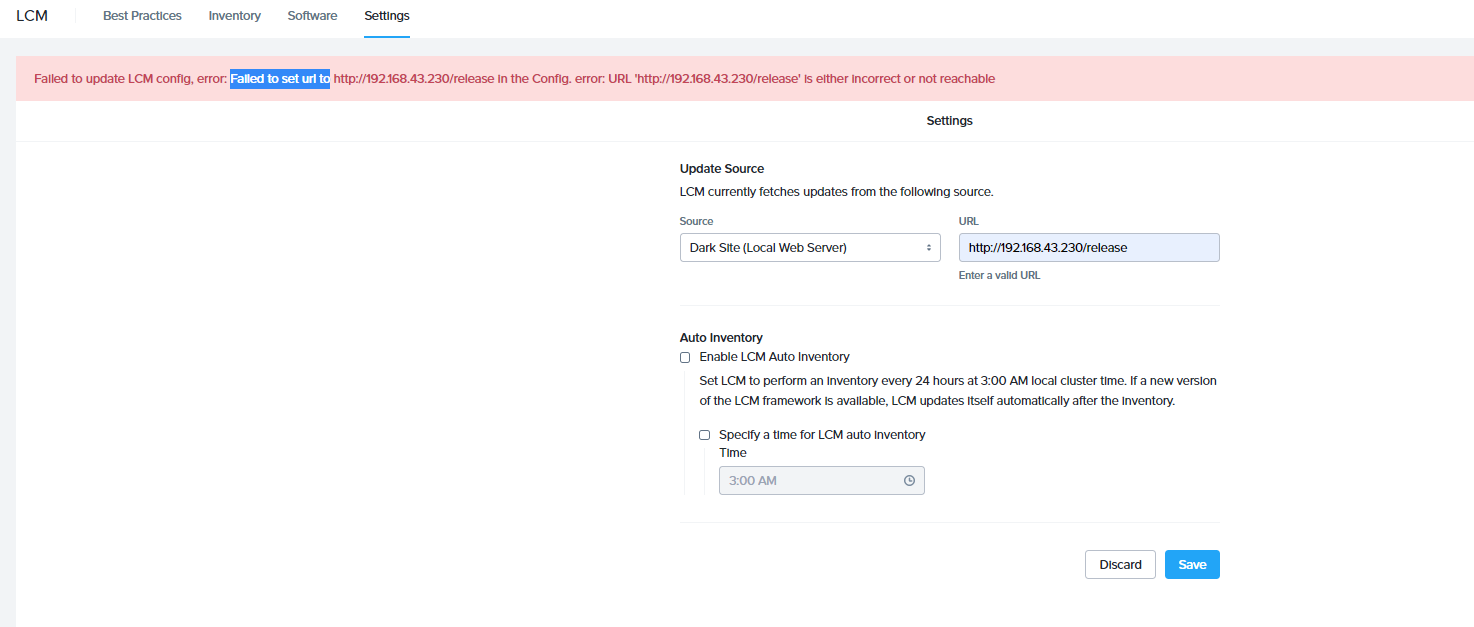This screenshot has height=627, width=1474.
Task: Click the 'Source' field label
Action: pos(697,221)
